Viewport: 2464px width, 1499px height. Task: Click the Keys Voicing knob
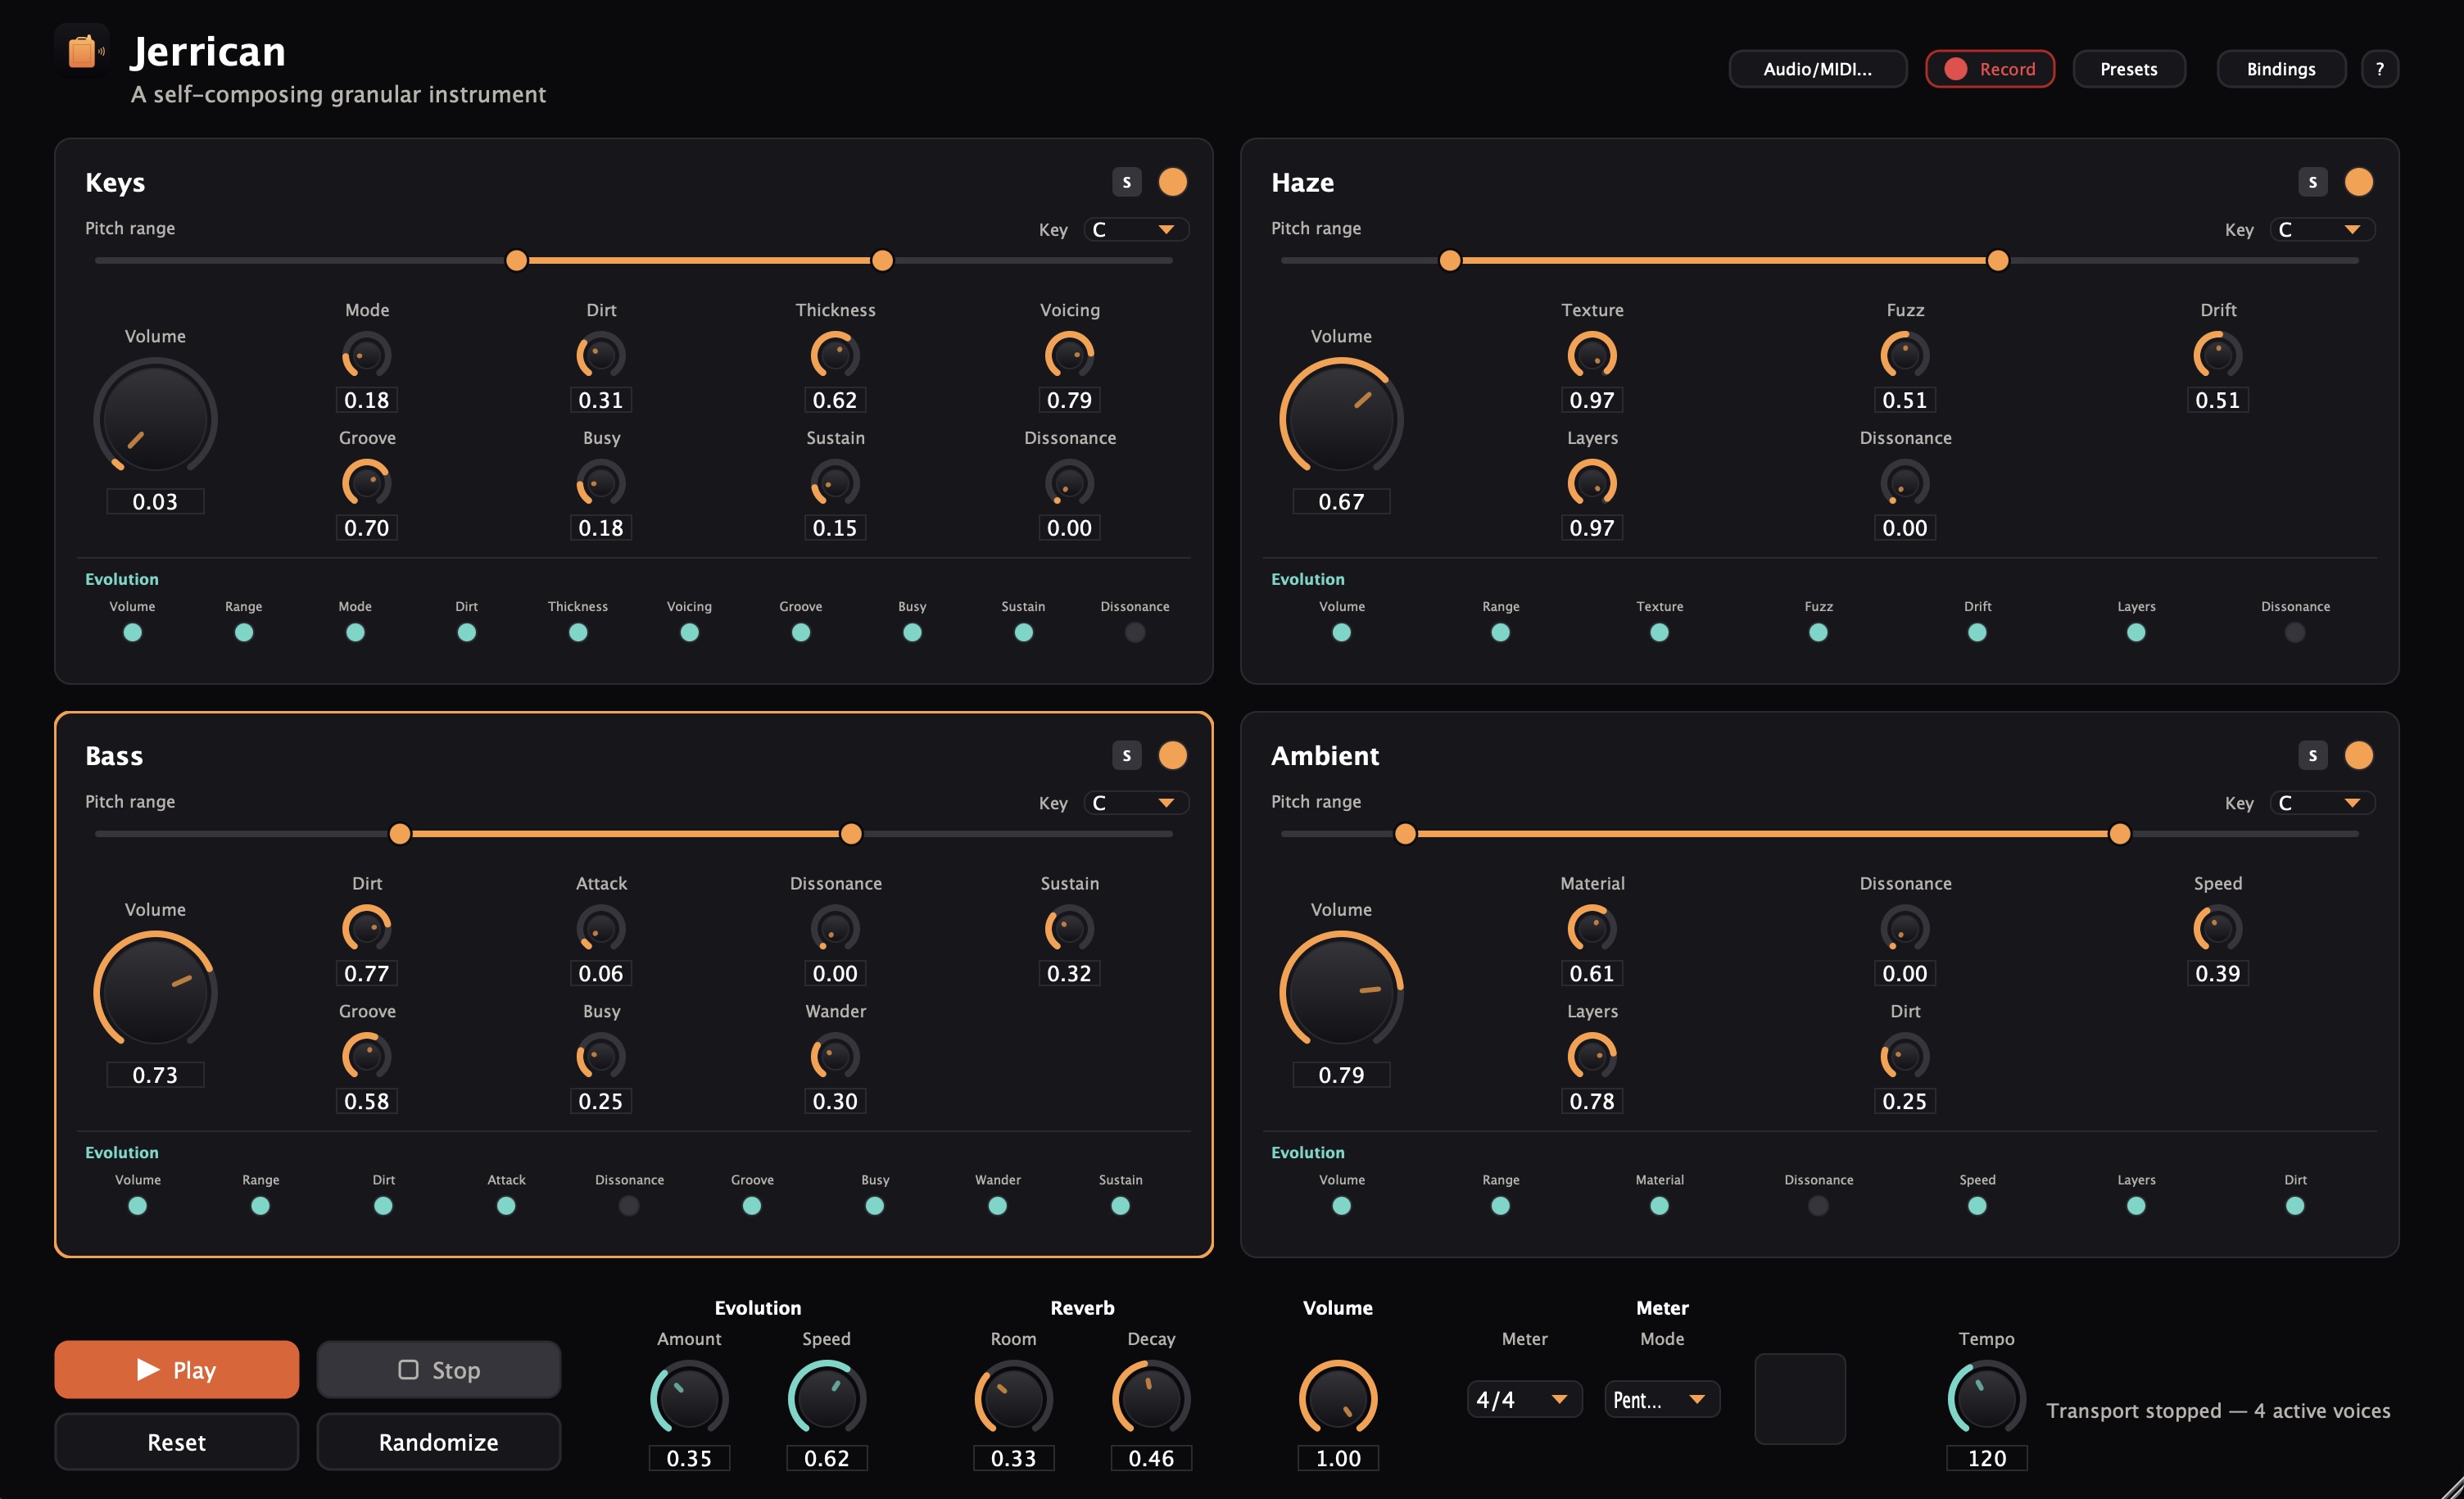1069,355
